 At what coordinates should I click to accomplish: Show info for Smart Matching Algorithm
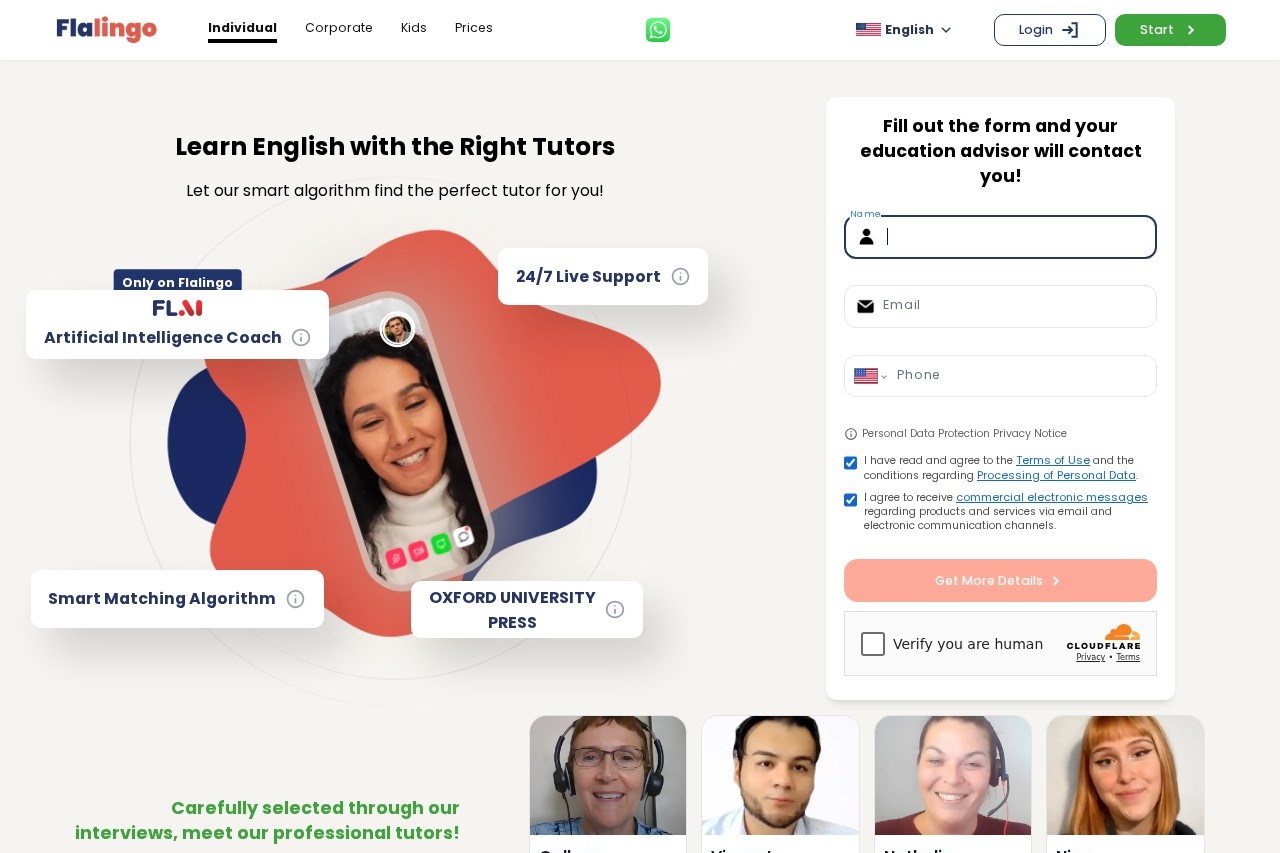point(295,599)
